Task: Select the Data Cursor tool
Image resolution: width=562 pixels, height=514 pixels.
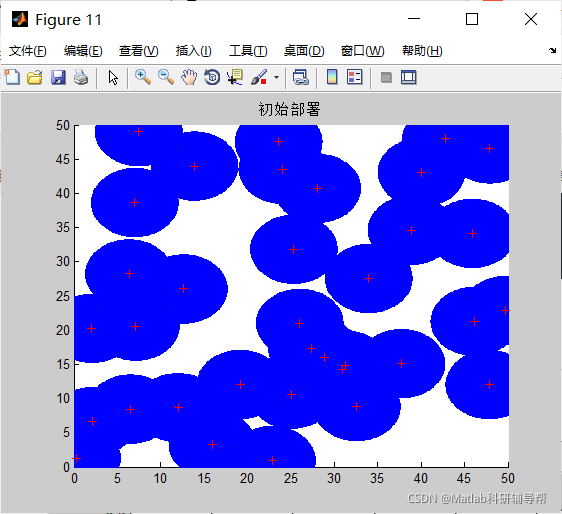Action: click(235, 77)
